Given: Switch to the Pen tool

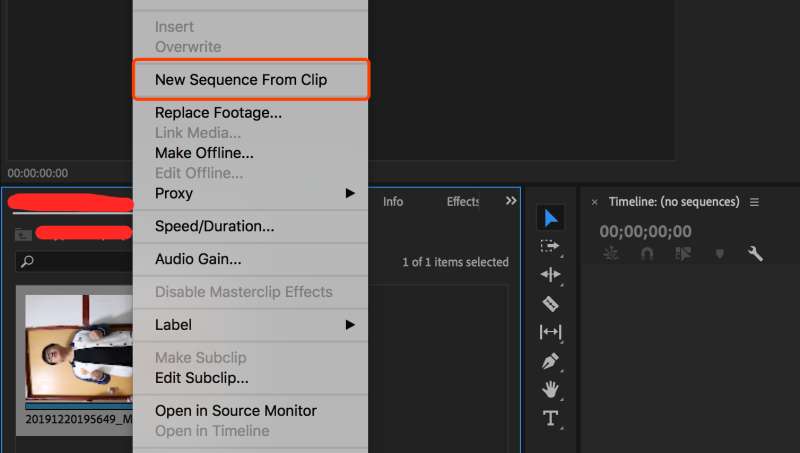Looking at the screenshot, I should tap(551, 361).
